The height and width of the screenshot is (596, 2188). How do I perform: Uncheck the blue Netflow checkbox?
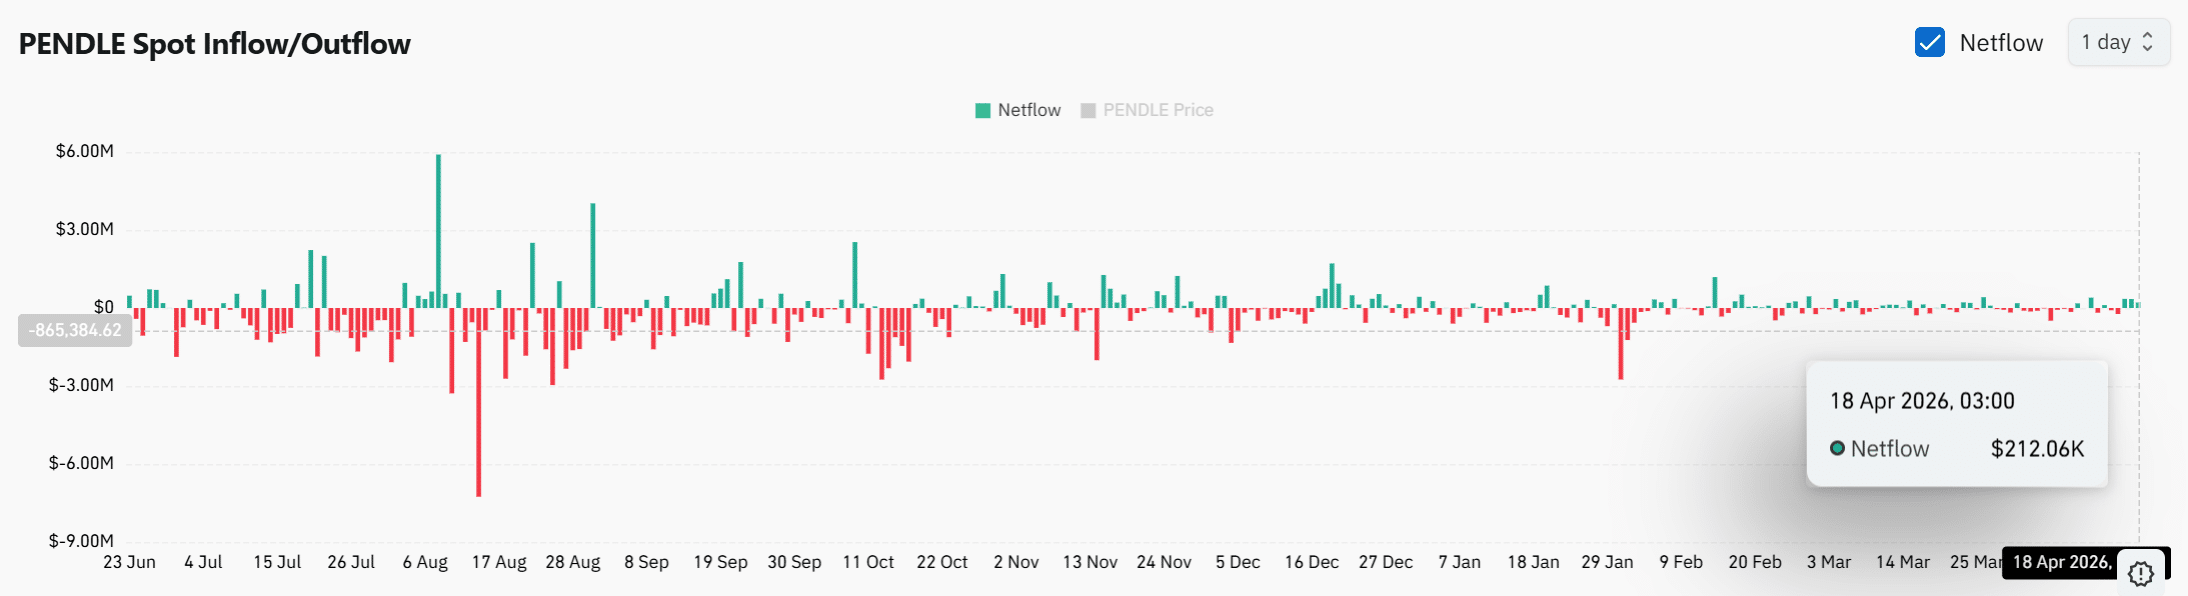click(1929, 43)
